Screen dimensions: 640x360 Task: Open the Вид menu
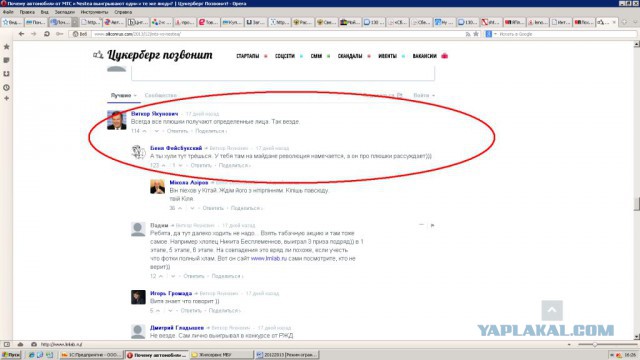tap(44, 12)
